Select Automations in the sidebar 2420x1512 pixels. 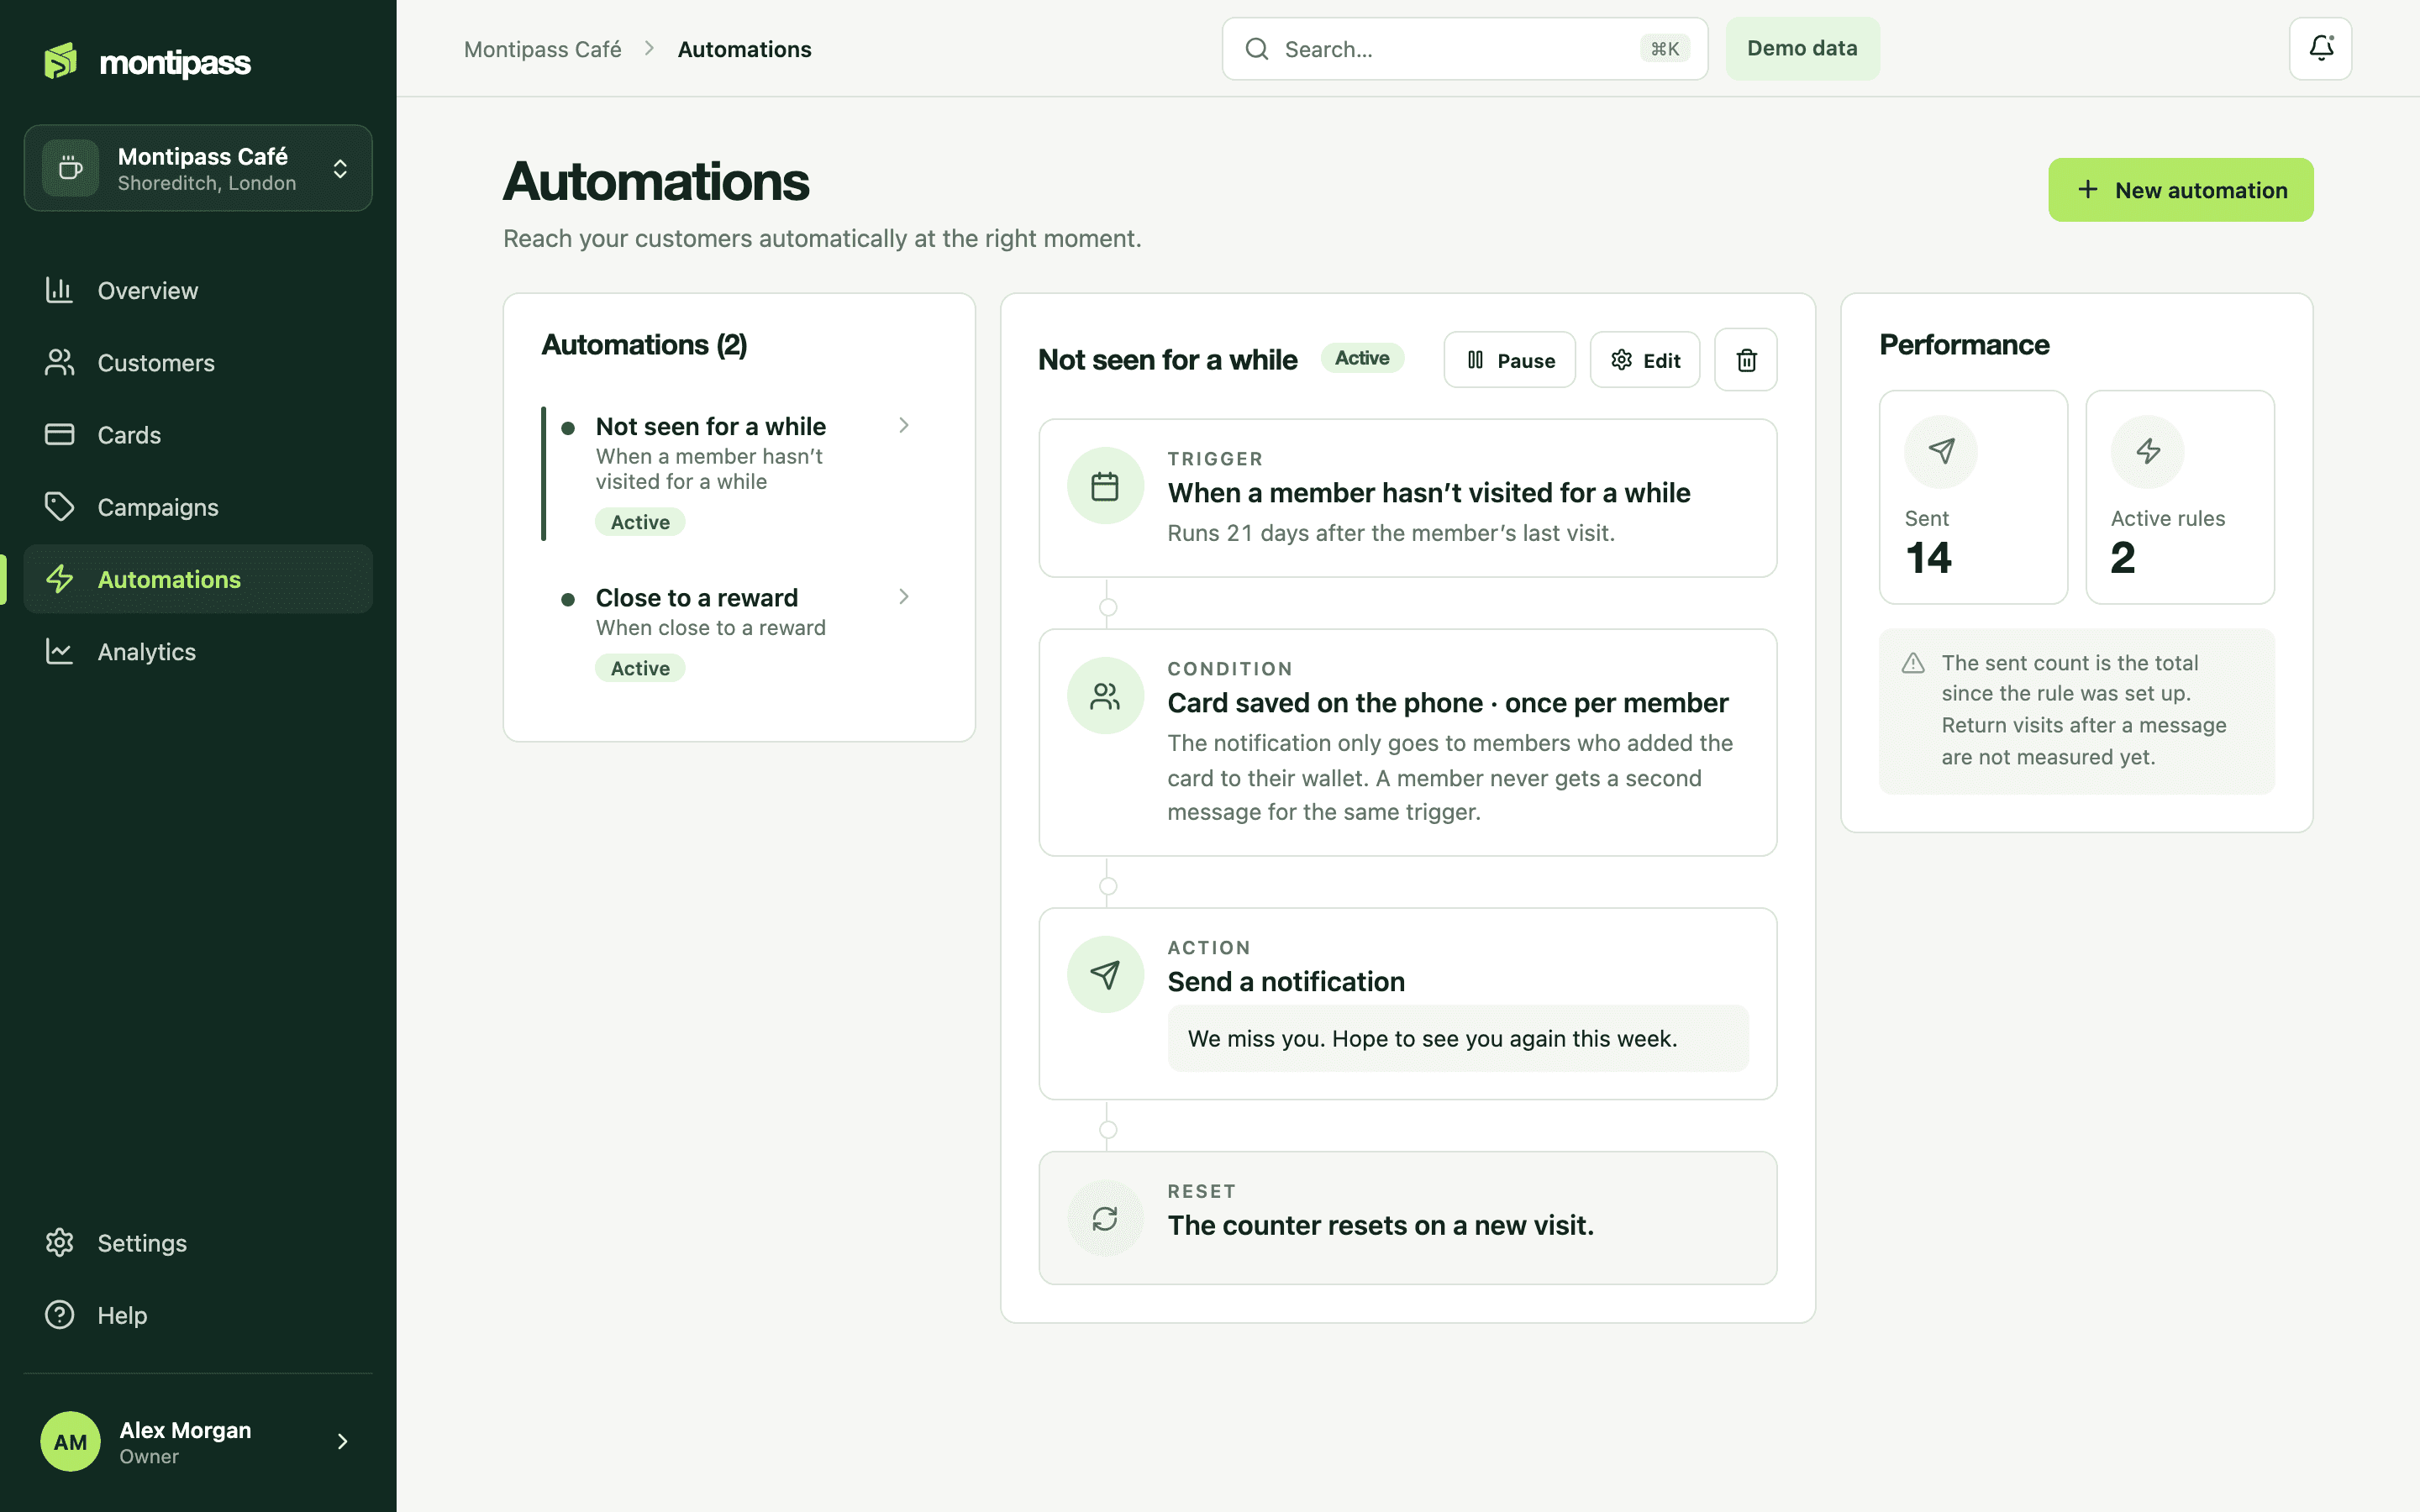pos(198,579)
